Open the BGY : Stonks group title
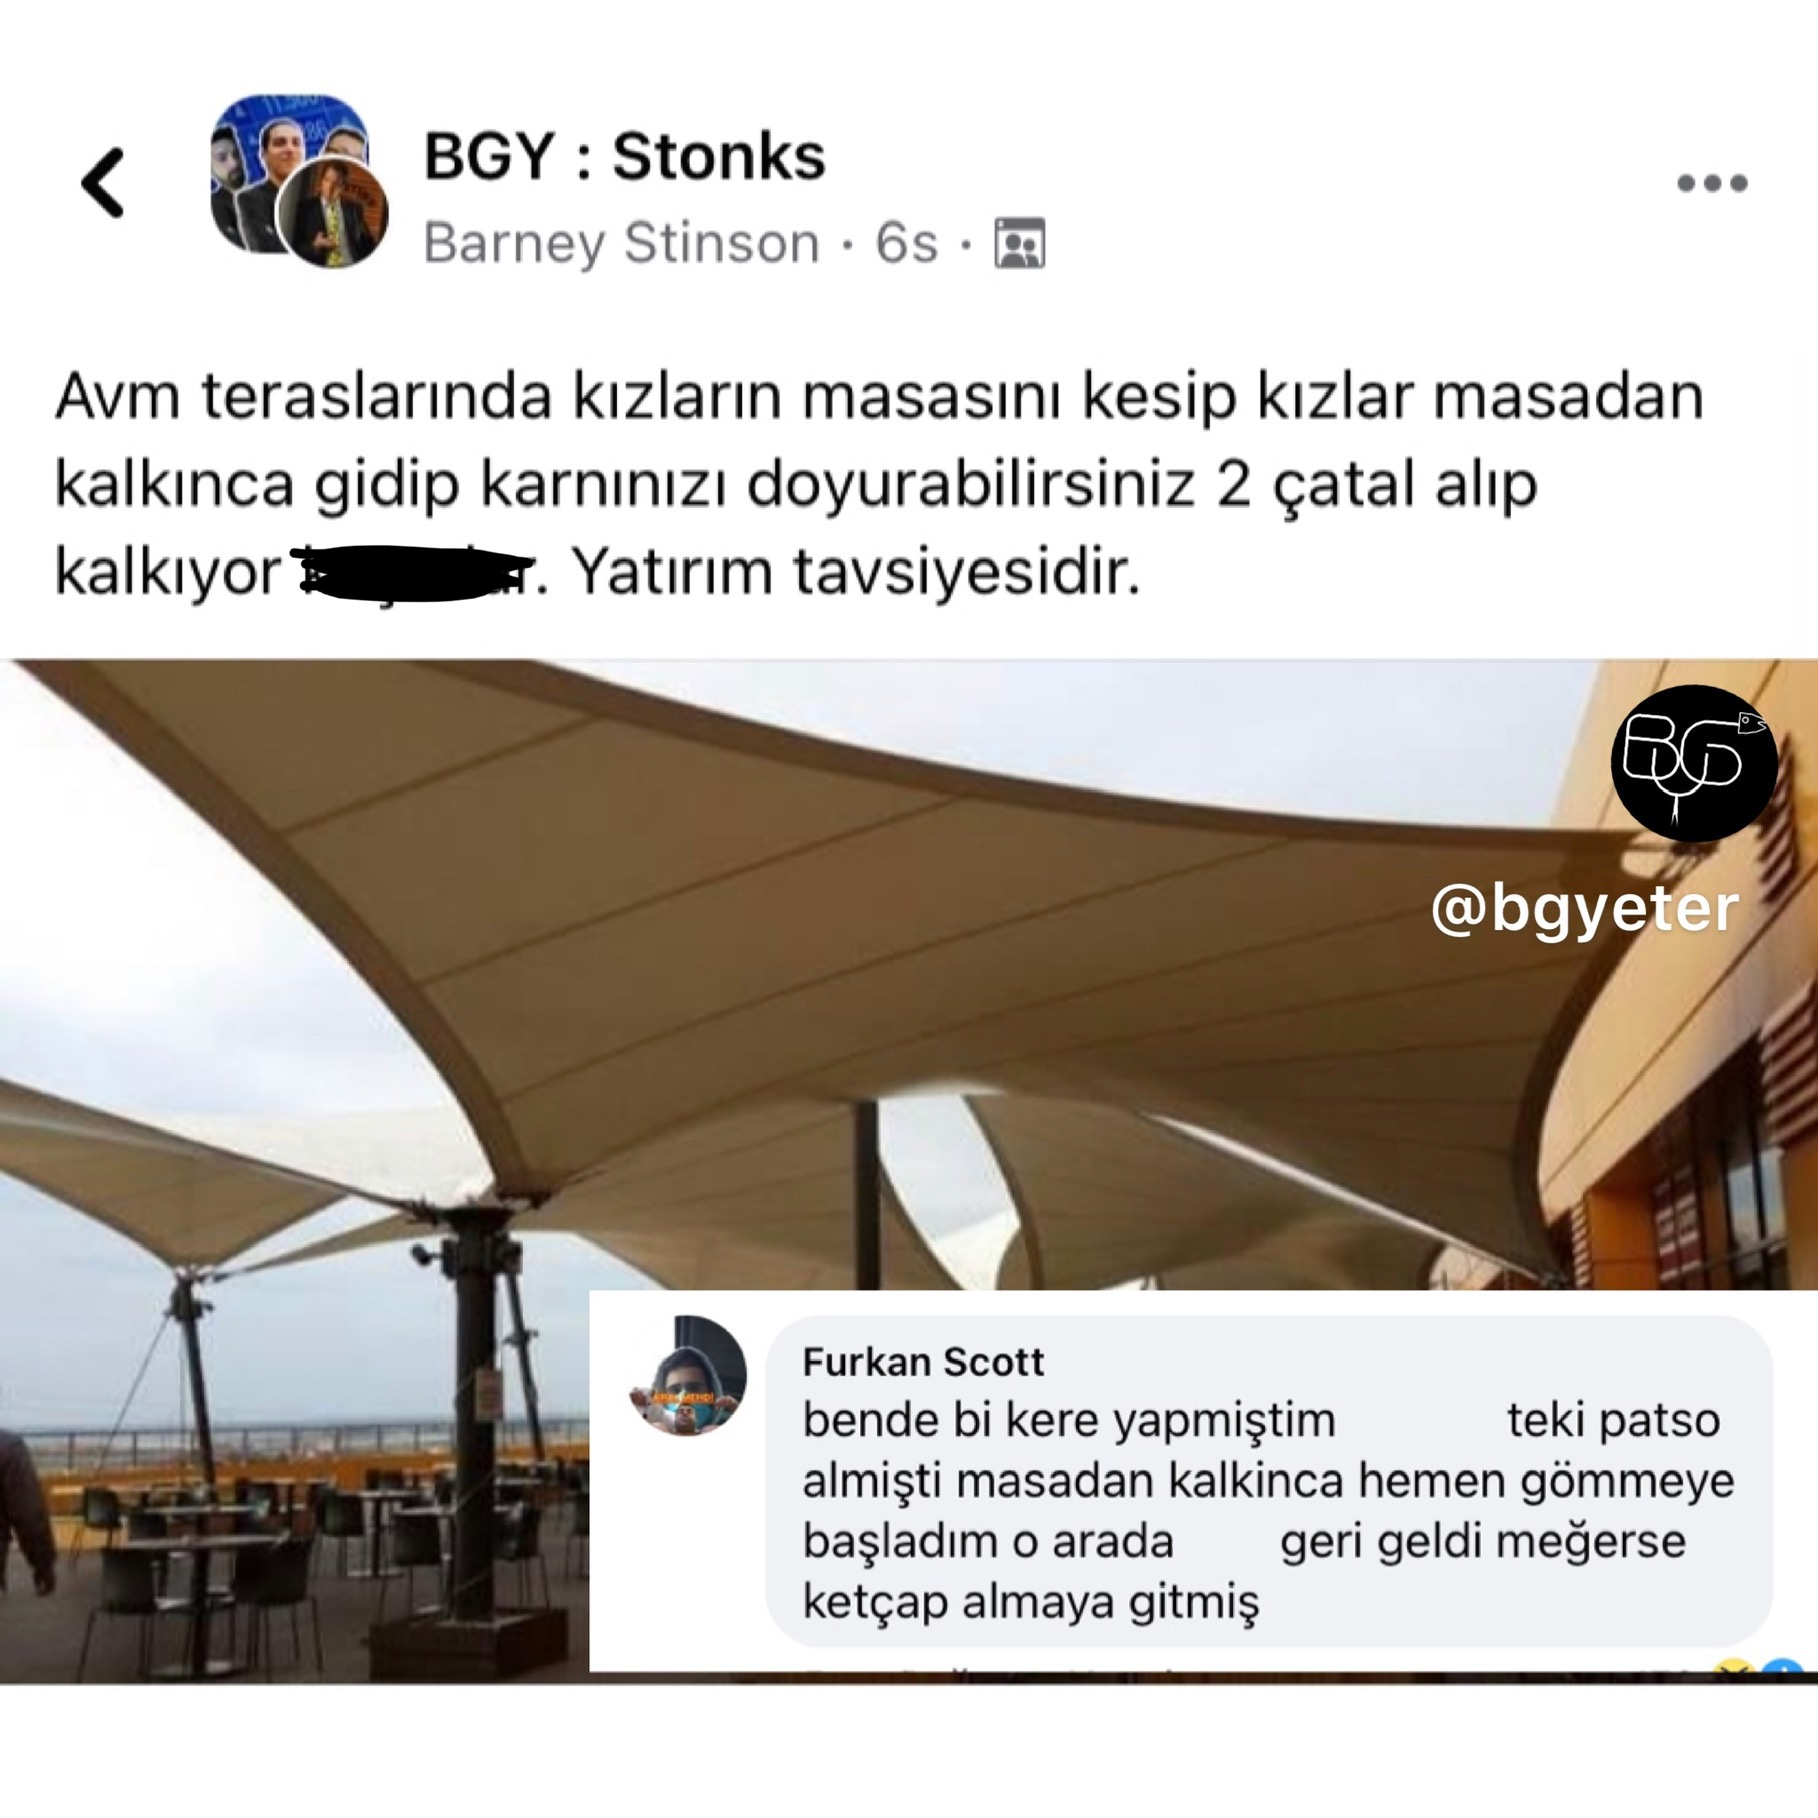This screenshot has width=1818, height=1818. click(x=625, y=157)
